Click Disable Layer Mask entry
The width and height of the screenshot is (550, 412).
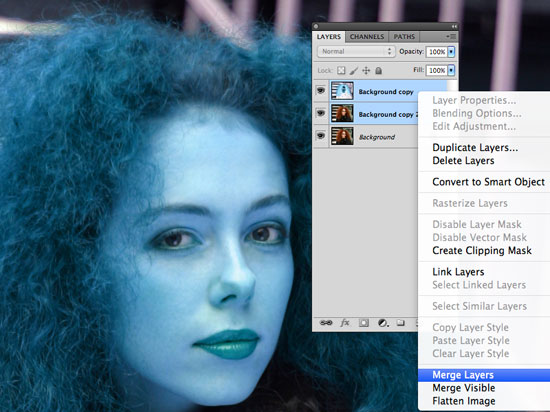[484, 224]
